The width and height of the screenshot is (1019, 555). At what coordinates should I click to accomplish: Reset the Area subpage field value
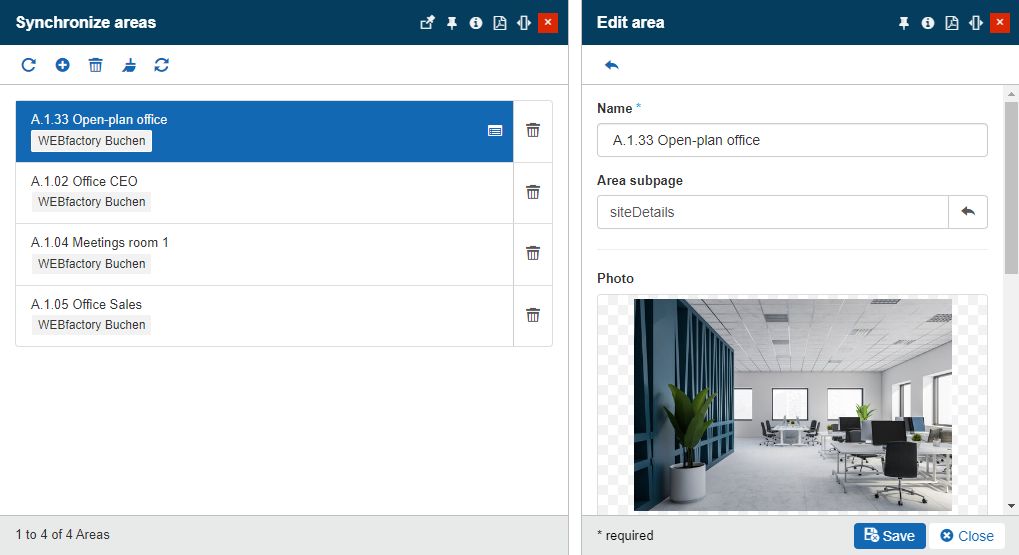967,212
